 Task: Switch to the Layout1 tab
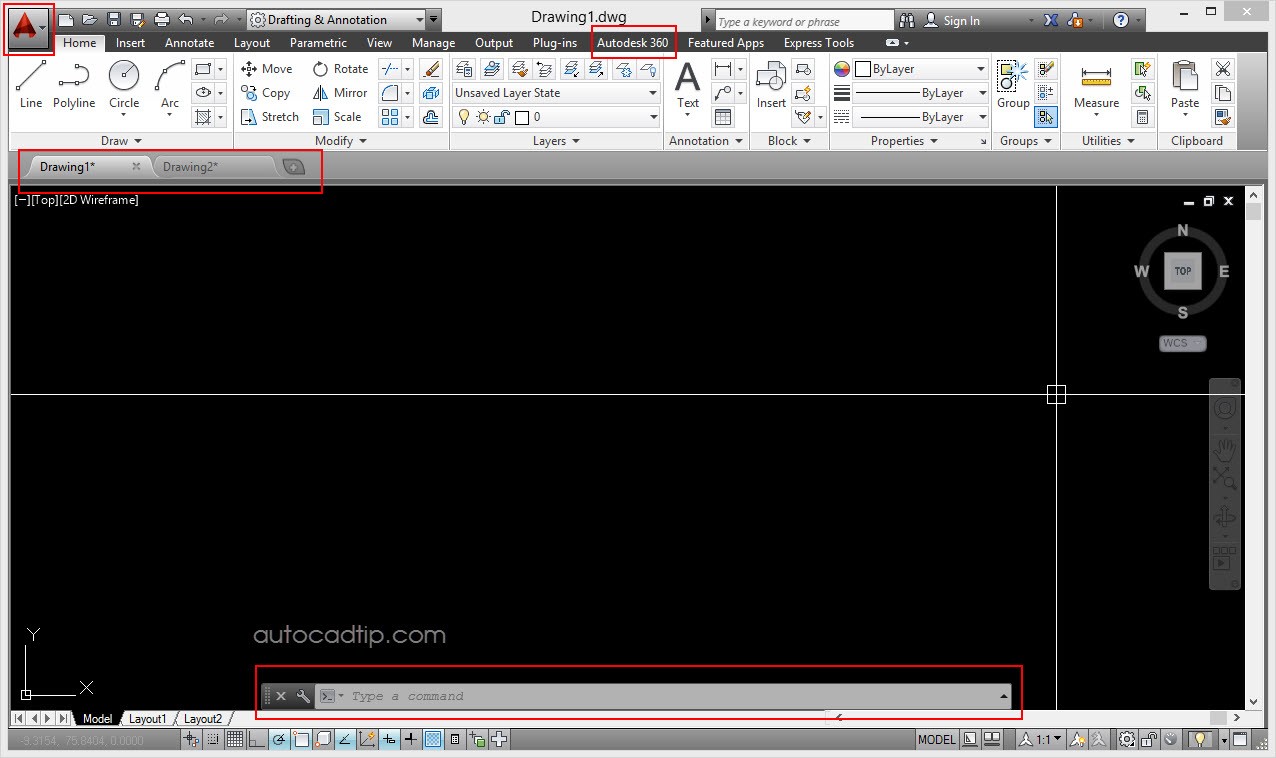coord(148,719)
